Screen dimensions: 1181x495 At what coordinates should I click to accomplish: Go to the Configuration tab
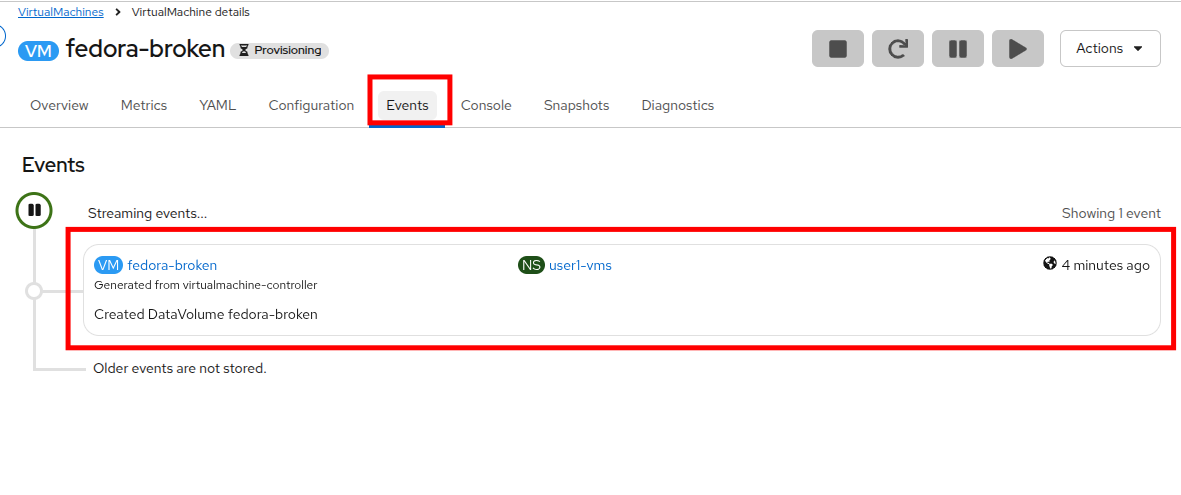click(x=311, y=105)
